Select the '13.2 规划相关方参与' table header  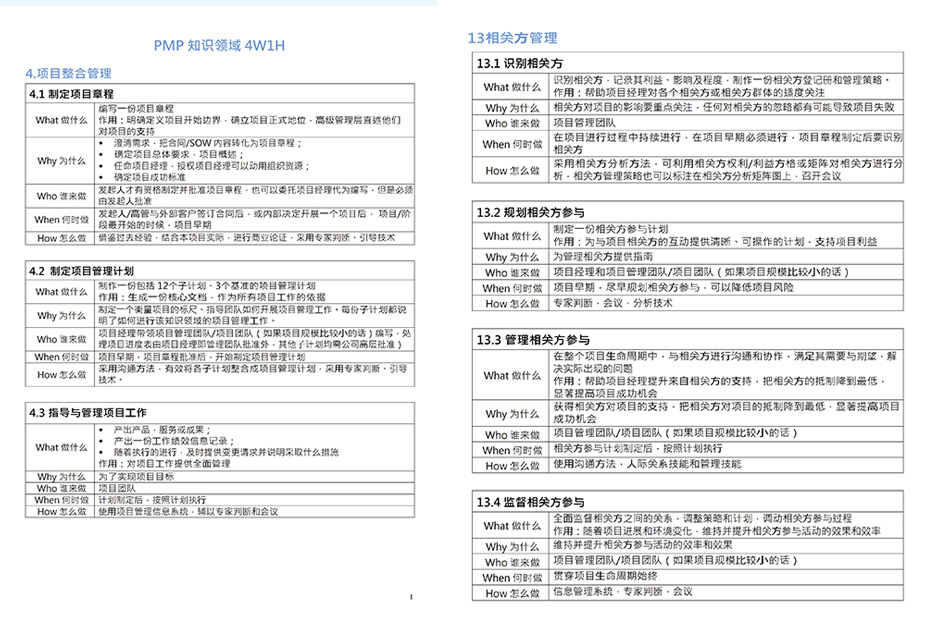[528, 212]
